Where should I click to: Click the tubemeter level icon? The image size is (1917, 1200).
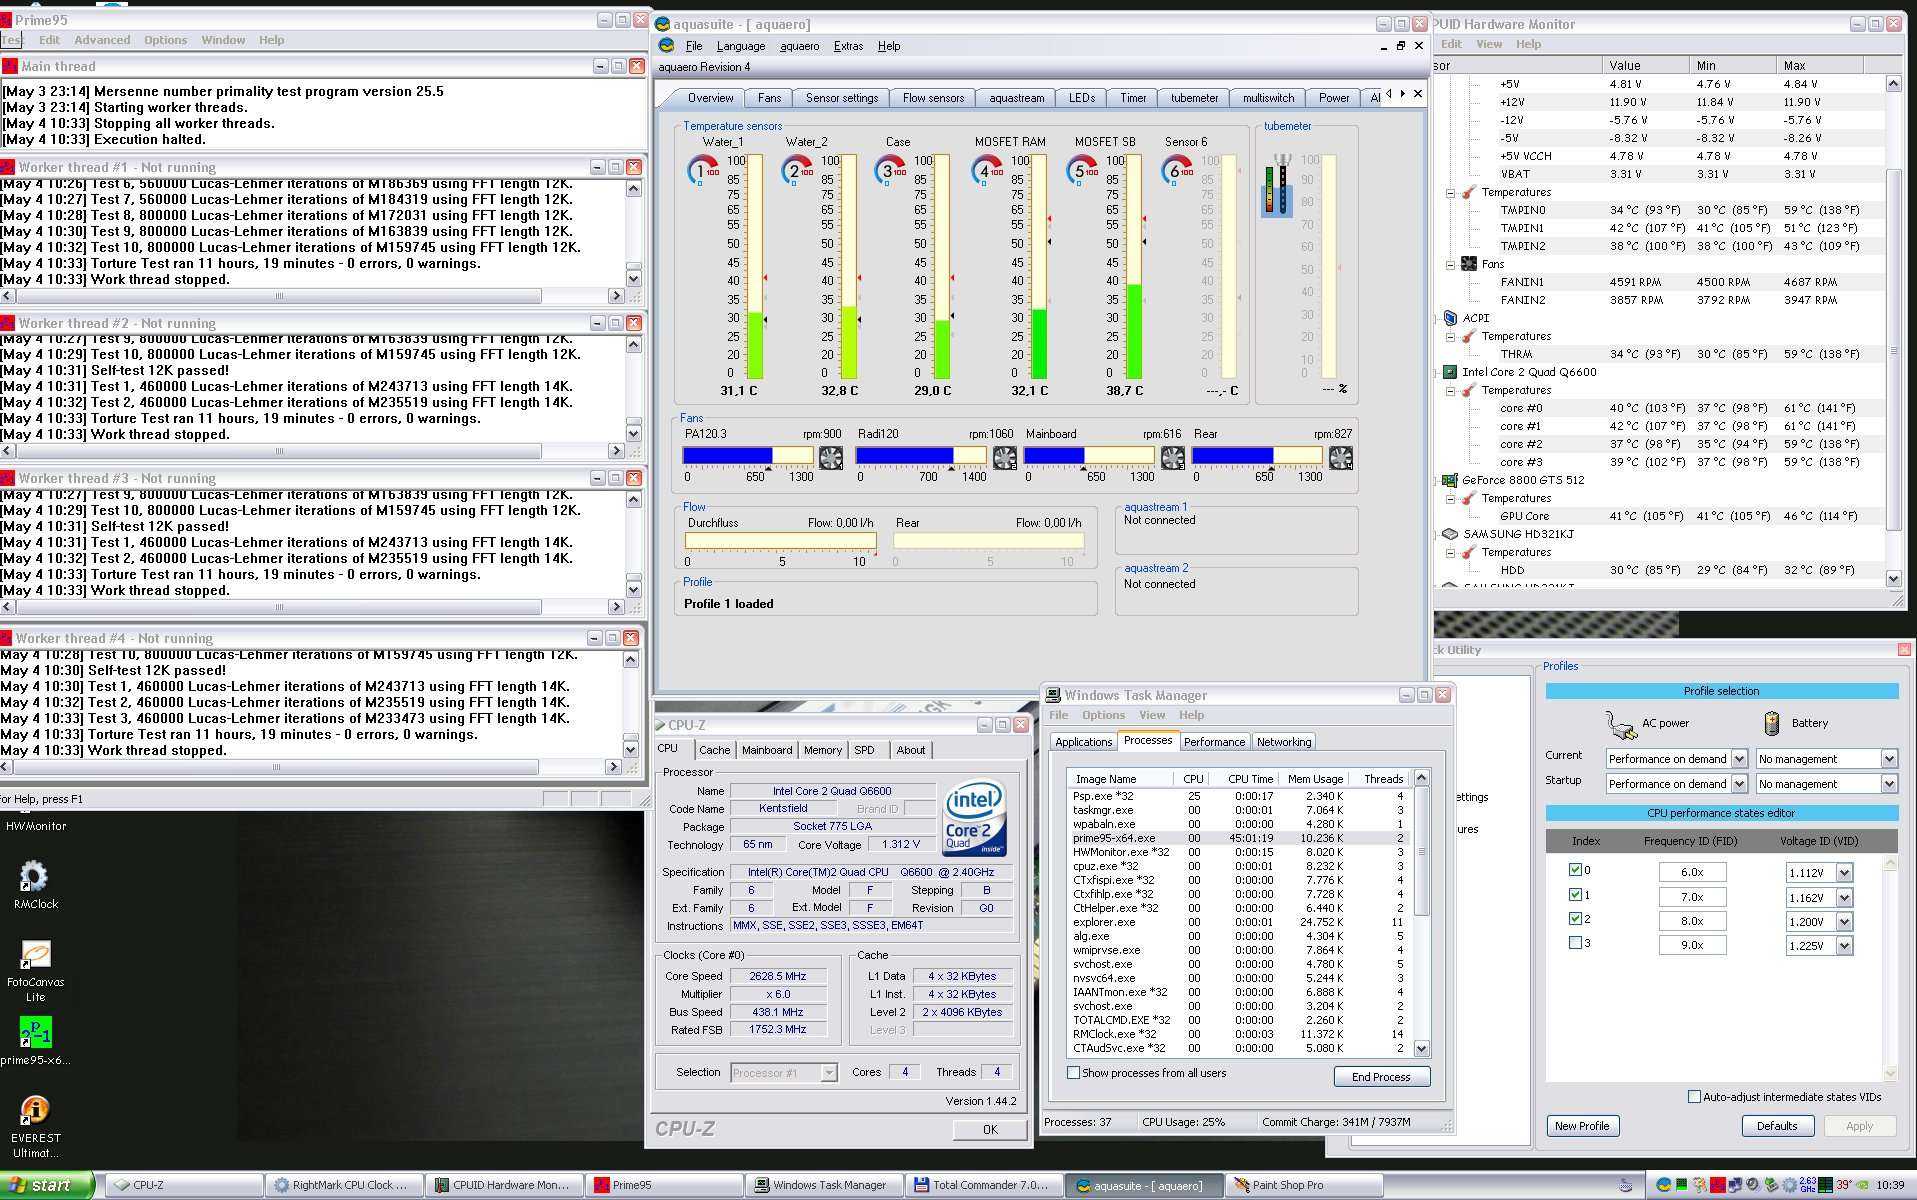click(1278, 186)
